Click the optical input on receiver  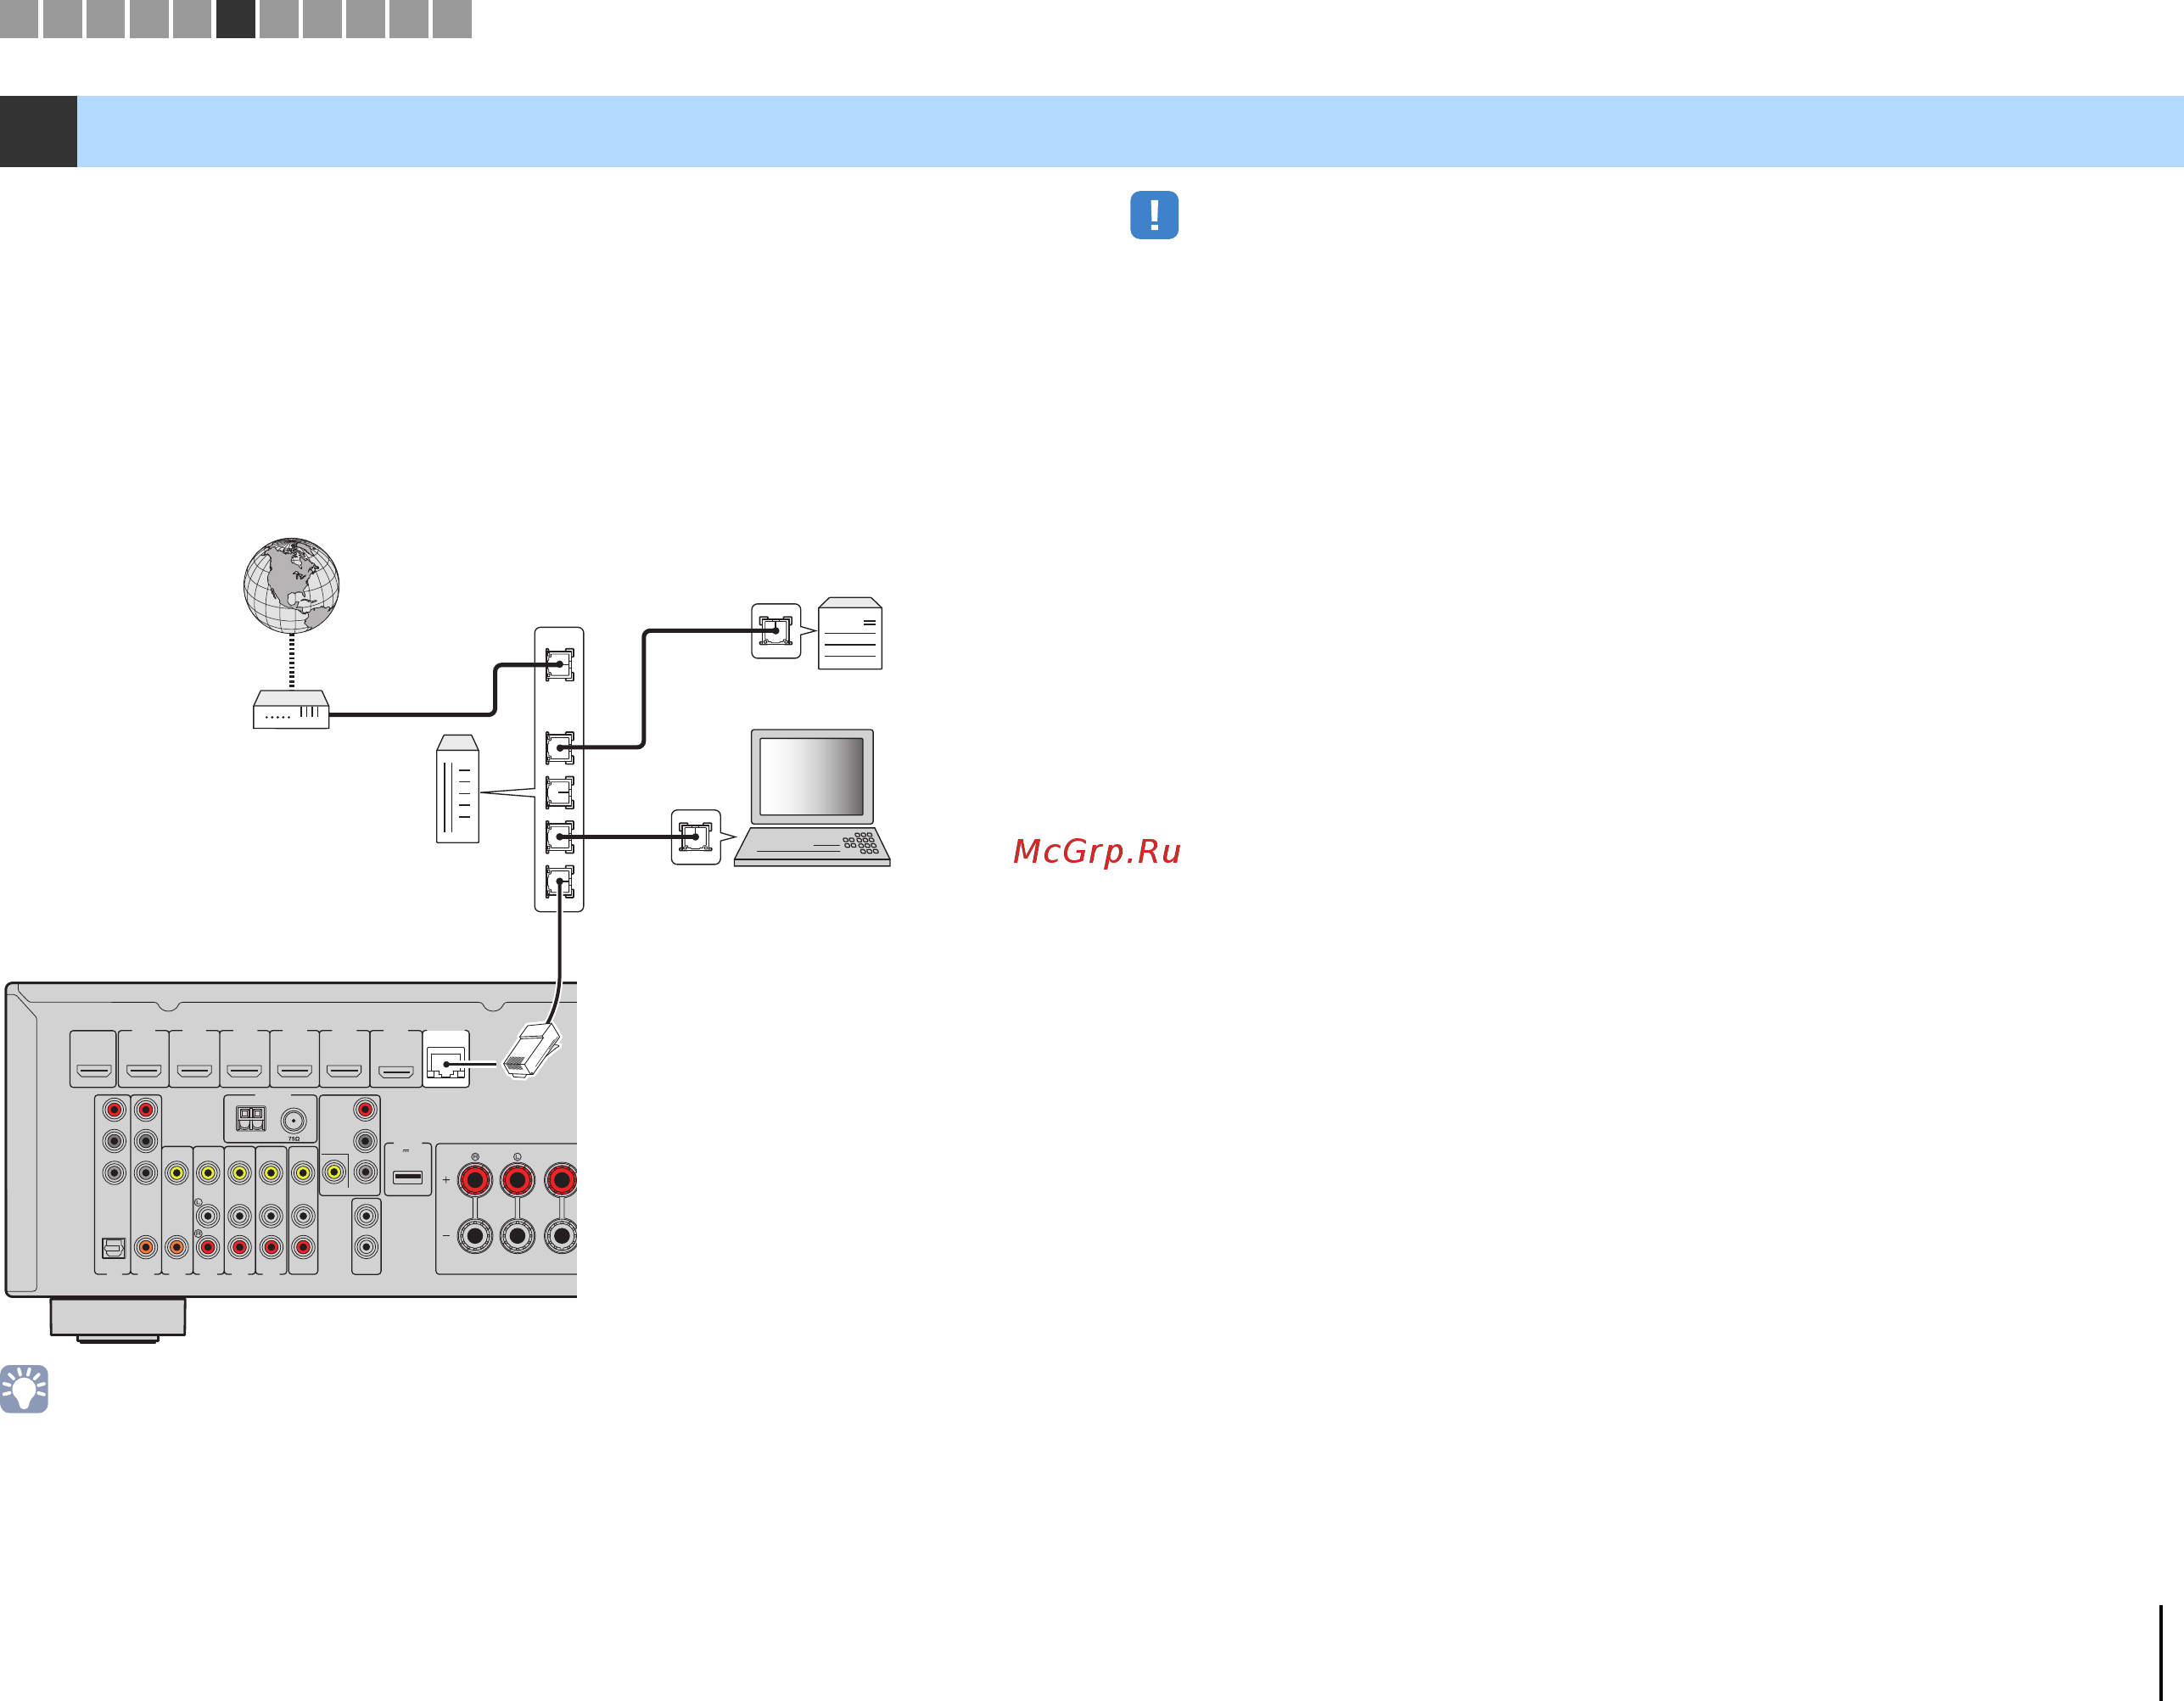coord(114,1247)
